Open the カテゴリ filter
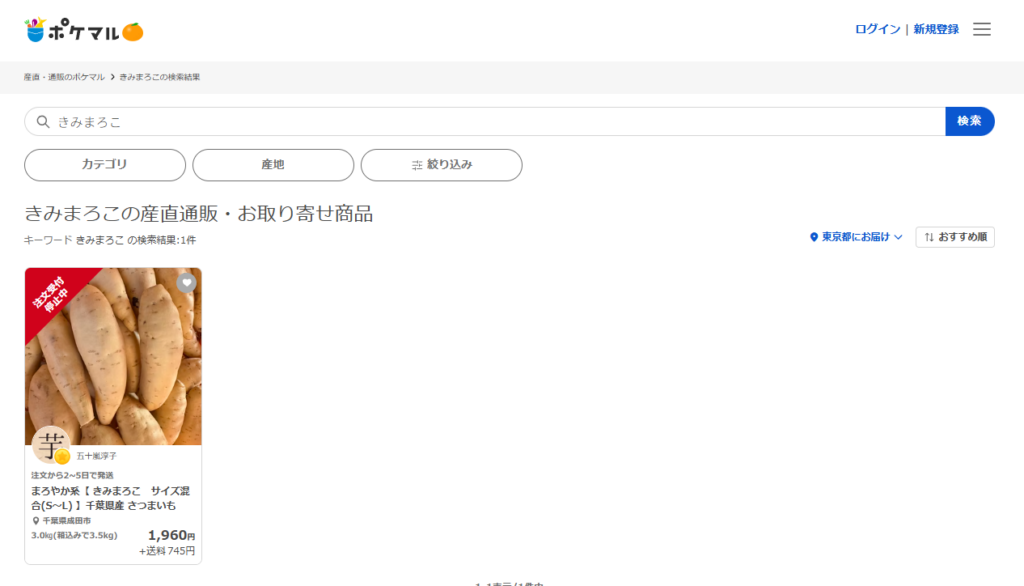Viewport: 1024px width, 586px height. tap(105, 165)
